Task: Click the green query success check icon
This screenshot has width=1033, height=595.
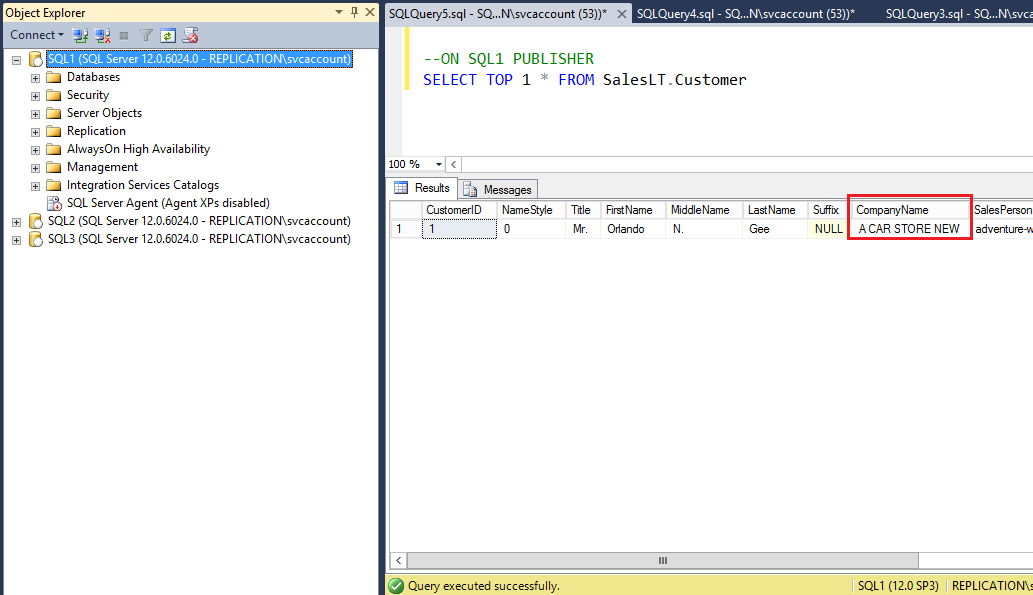Action: pos(396,586)
